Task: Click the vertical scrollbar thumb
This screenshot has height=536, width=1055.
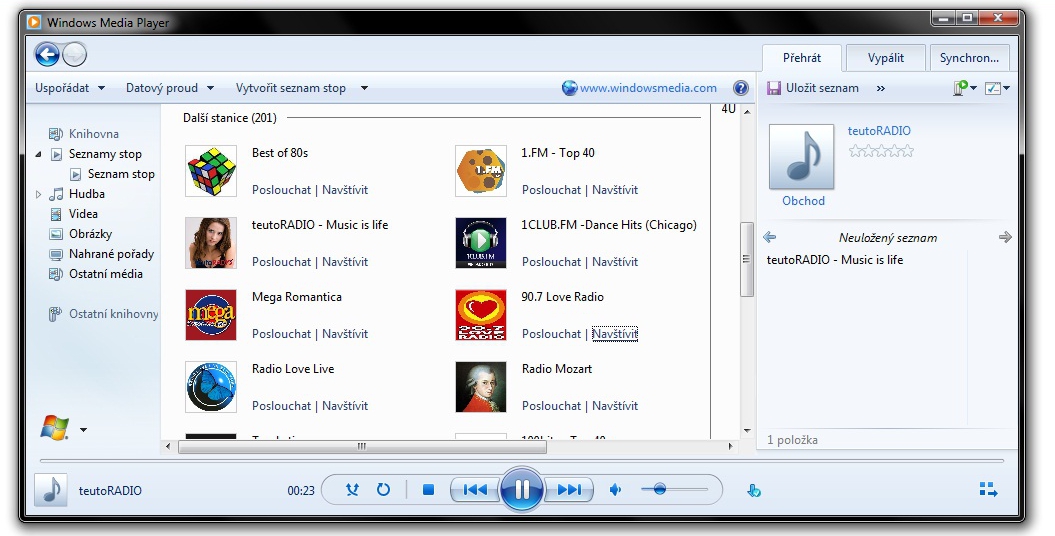Action: click(x=746, y=259)
